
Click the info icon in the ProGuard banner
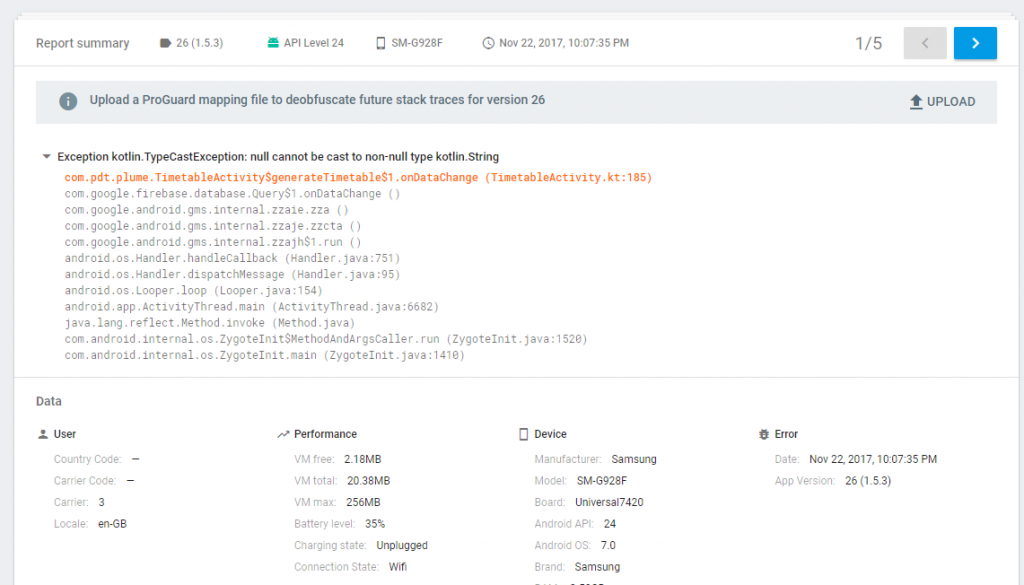pos(67,100)
